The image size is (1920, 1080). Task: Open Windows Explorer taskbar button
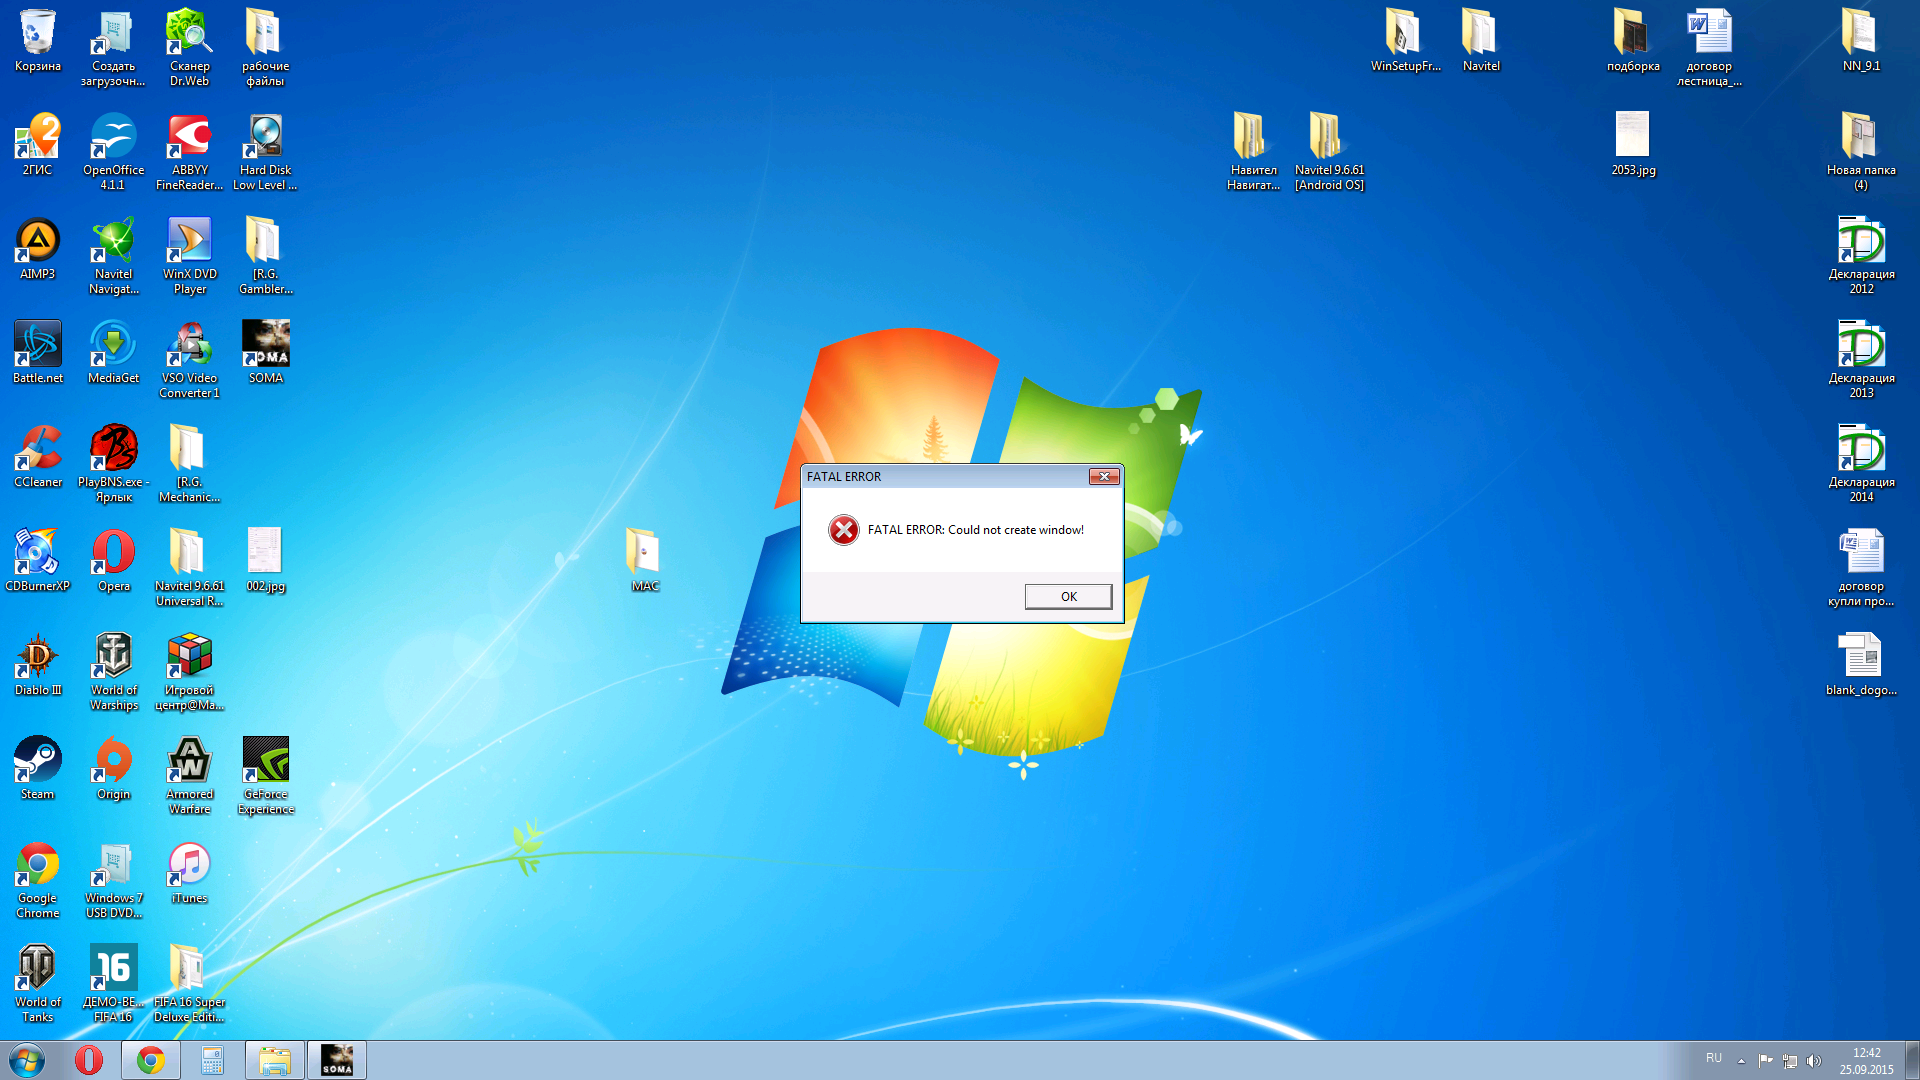(x=273, y=1059)
